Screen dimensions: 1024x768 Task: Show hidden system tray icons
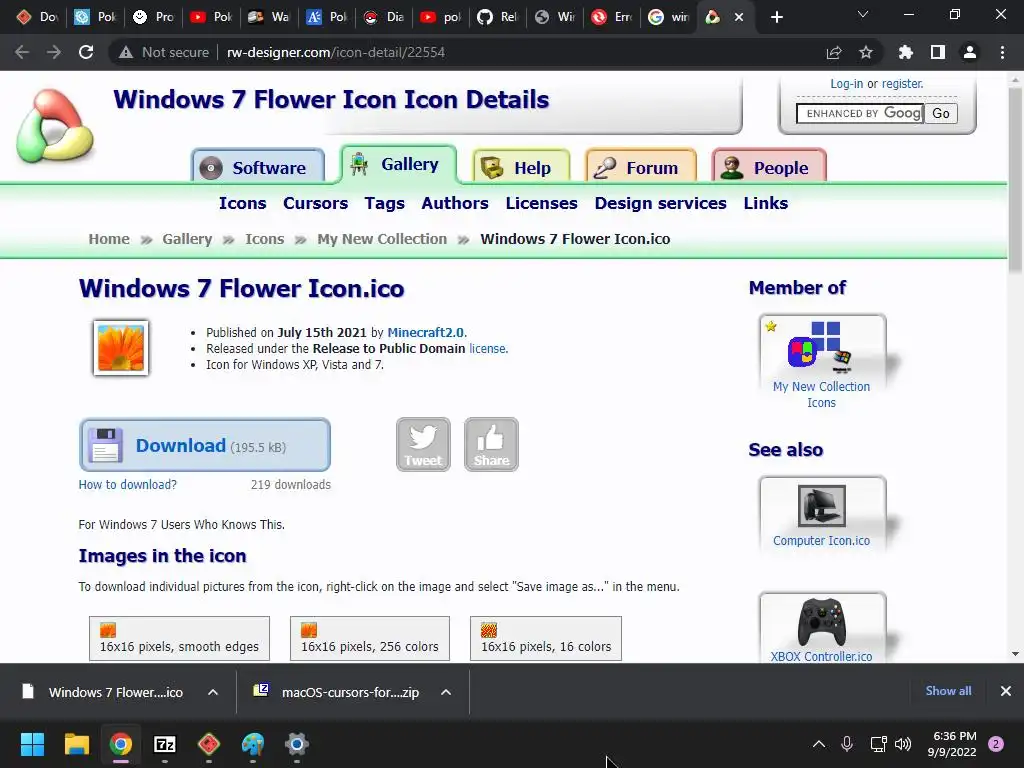[818, 744]
